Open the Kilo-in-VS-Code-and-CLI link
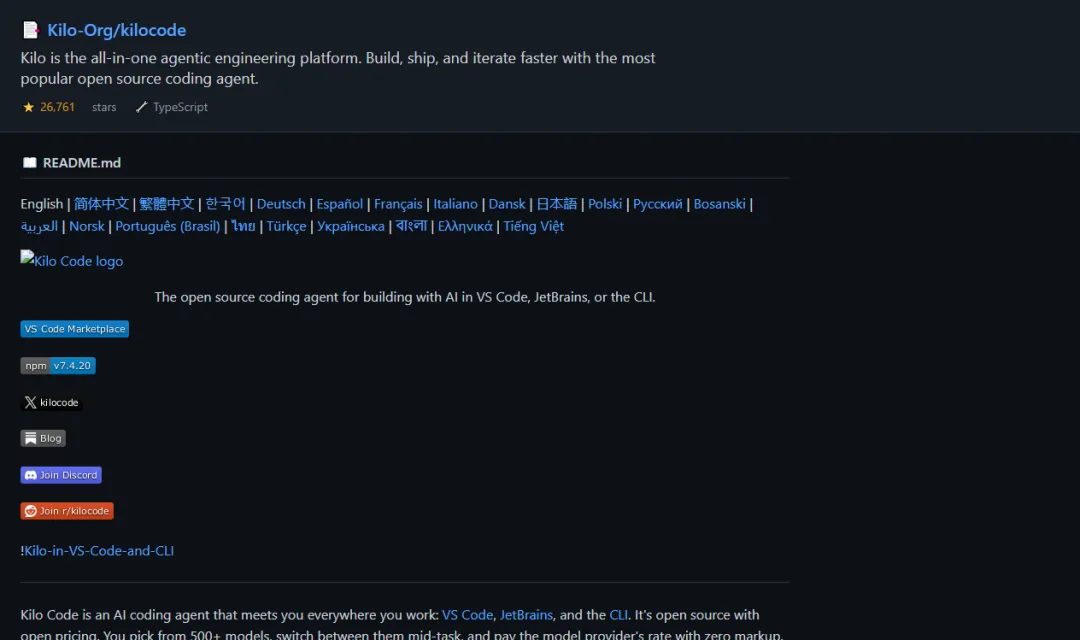This screenshot has width=1080, height=640. click(x=98, y=550)
